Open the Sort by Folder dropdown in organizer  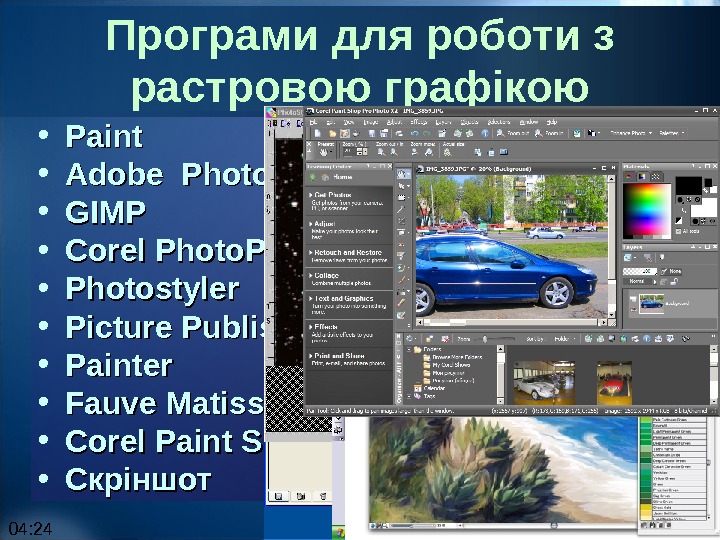(x=564, y=339)
